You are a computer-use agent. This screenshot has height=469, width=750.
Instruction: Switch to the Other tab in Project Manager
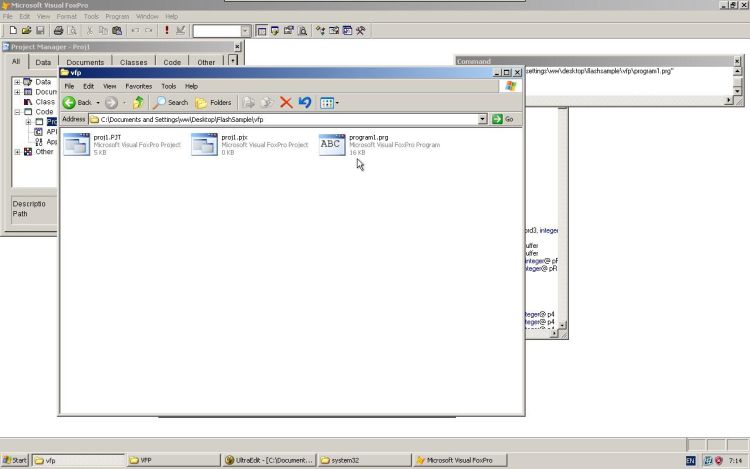(x=206, y=62)
